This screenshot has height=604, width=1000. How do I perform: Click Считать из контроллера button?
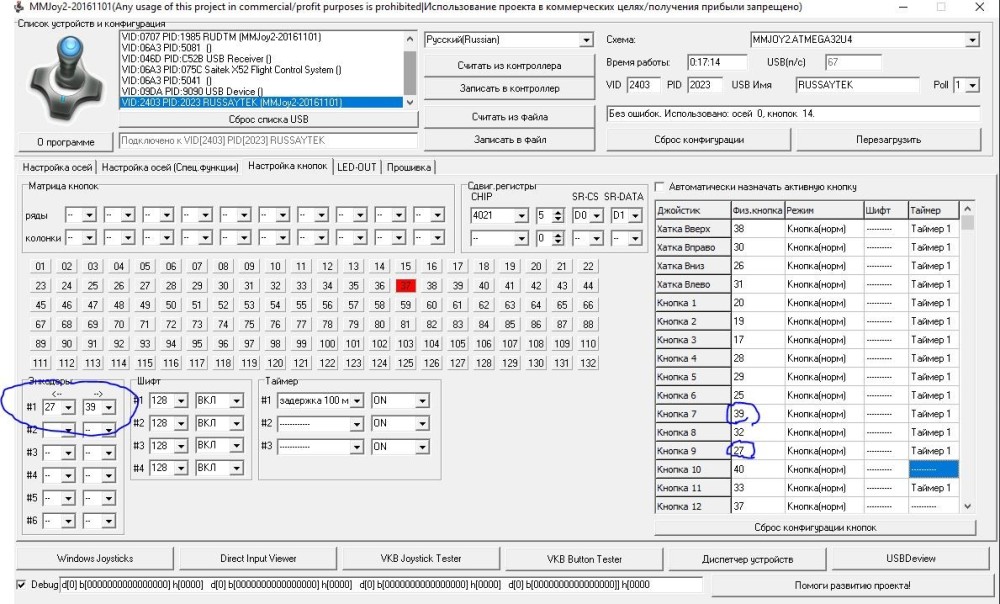pos(509,66)
